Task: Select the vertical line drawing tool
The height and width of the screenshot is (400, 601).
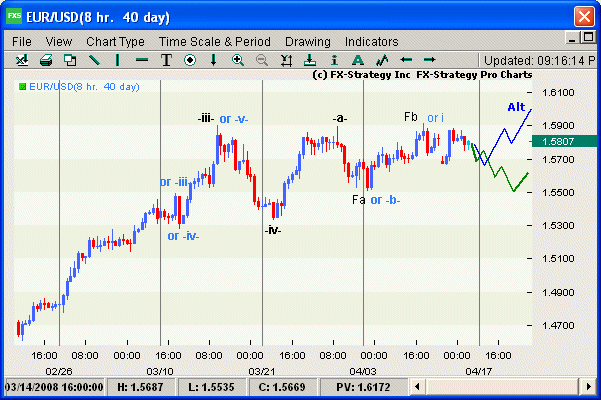Action: click(118, 60)
